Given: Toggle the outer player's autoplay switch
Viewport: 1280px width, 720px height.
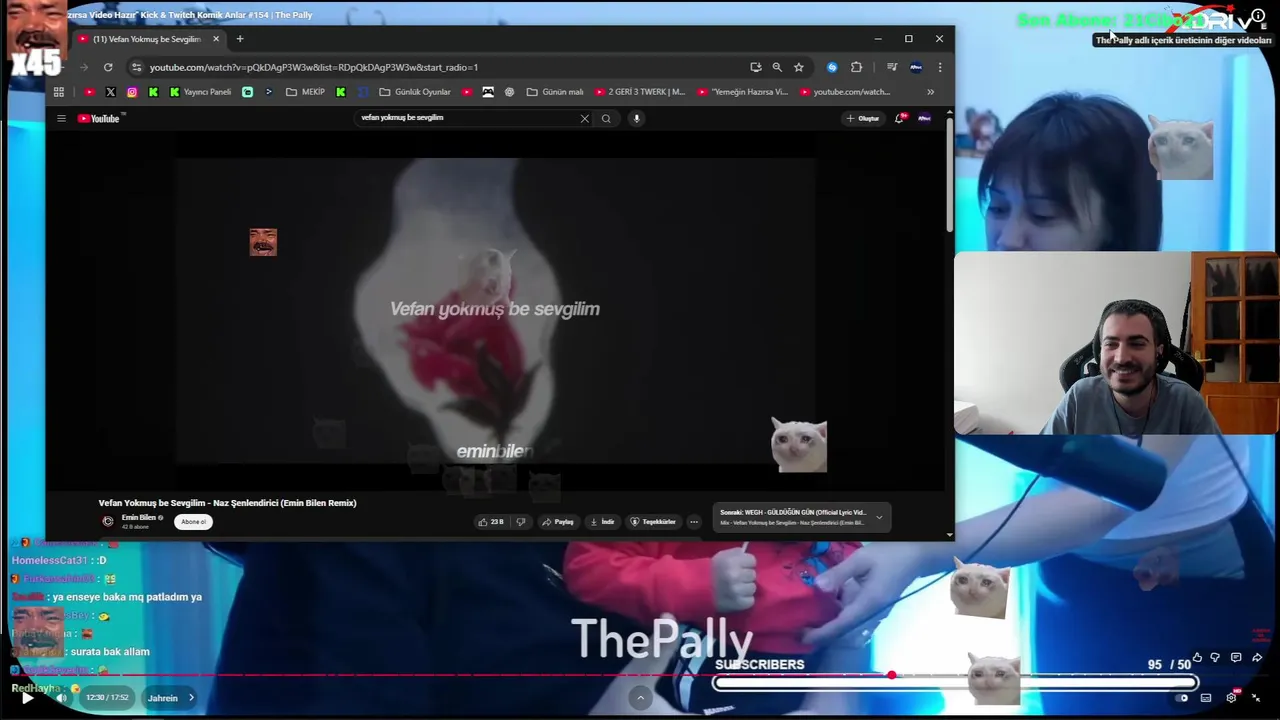Looking at the screenshot, I should pyautogui.click(x=1181, y=698).
